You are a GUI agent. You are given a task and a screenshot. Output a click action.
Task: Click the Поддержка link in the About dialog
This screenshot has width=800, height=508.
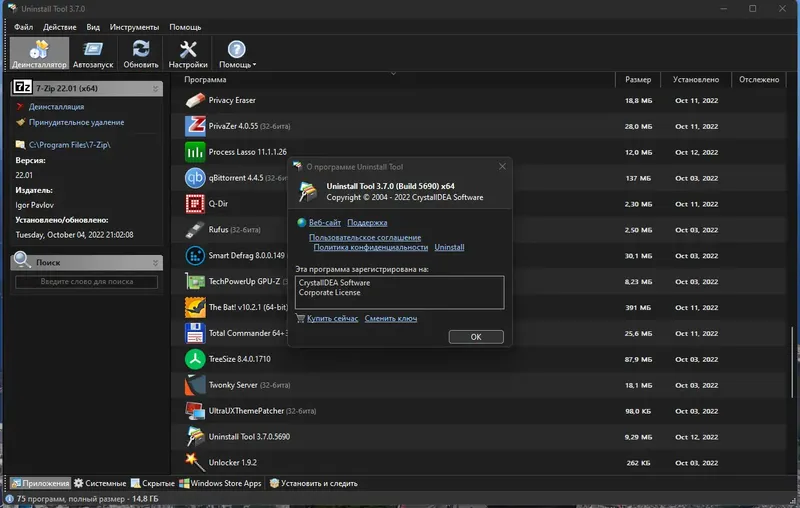[x=367, y=223]
